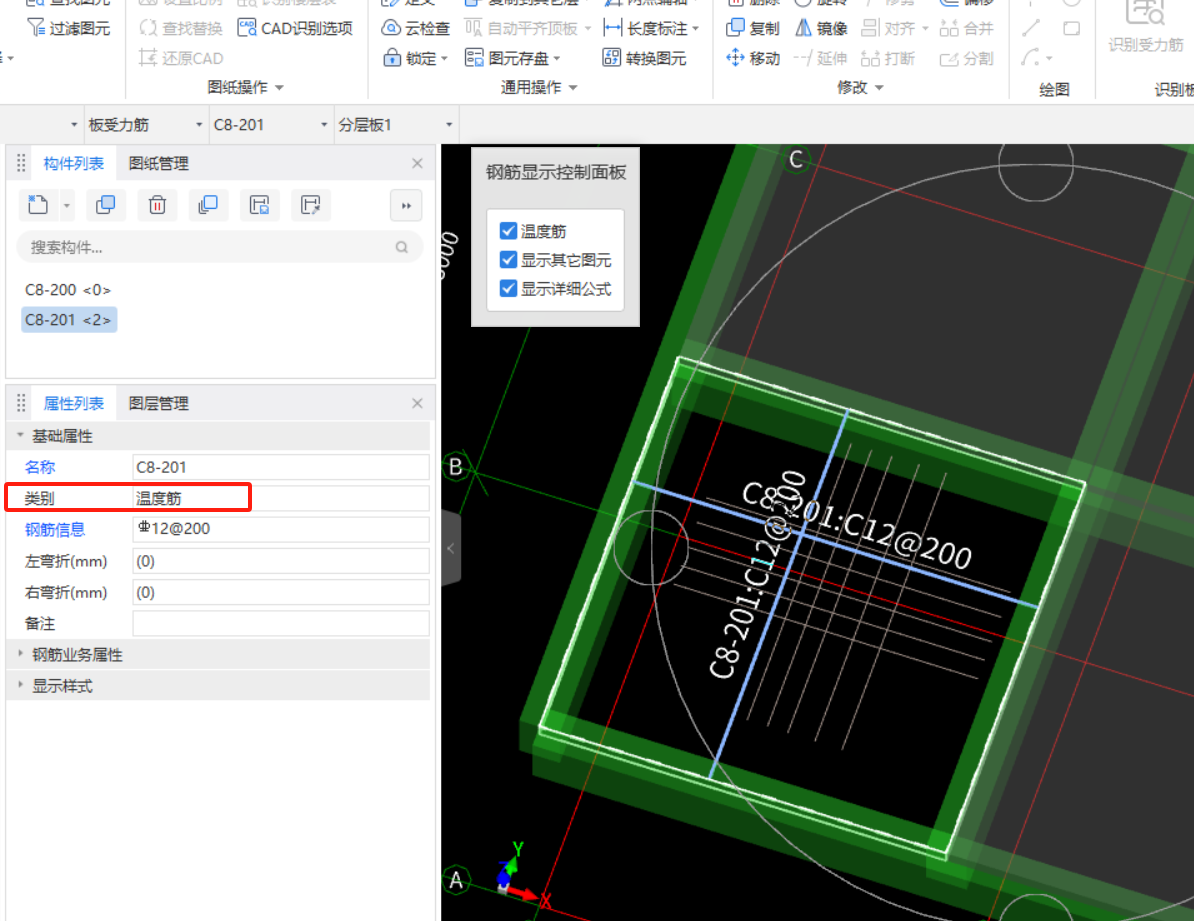Image resolution: width=1194 pixels, height=921 pixels.
Task: Select the 复制 copy tool
Action: (753, 28)
